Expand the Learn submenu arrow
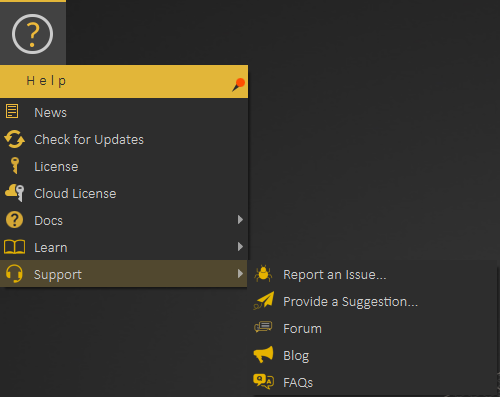500x397 pixels. 240,247
